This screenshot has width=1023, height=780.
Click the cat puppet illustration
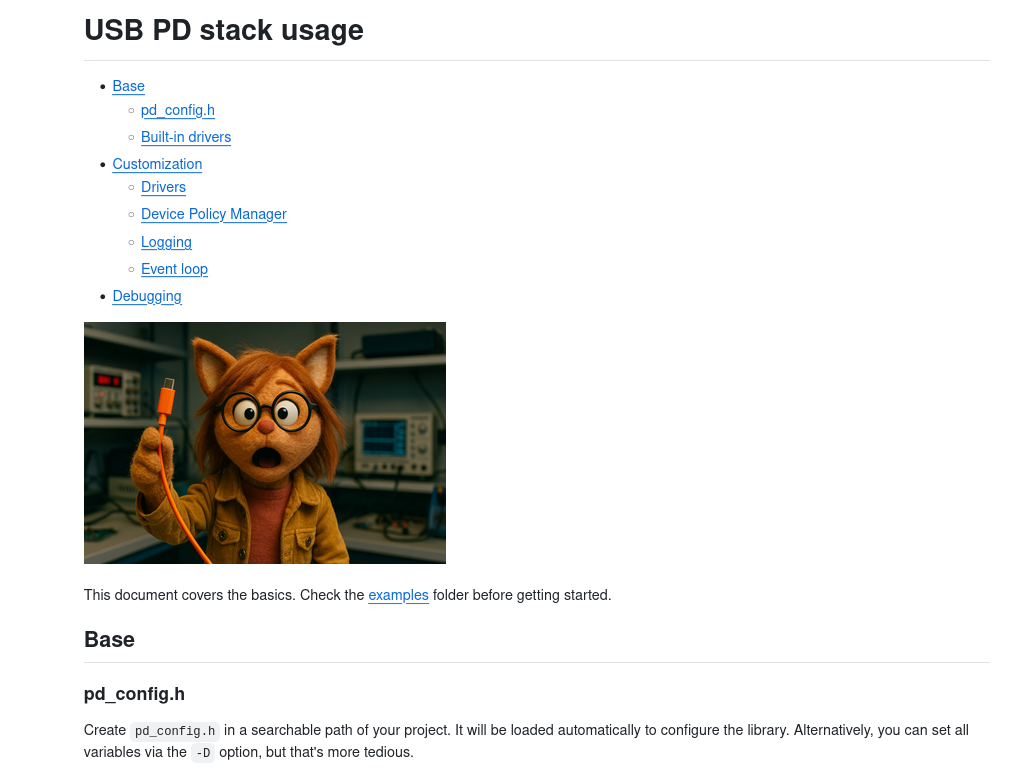(264, 442)
